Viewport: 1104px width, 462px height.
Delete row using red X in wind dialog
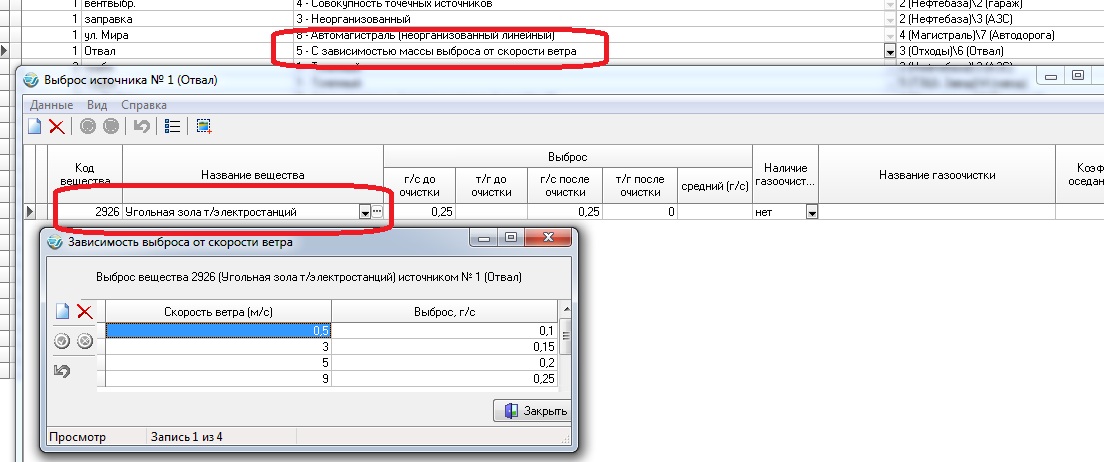click(85, 312)
